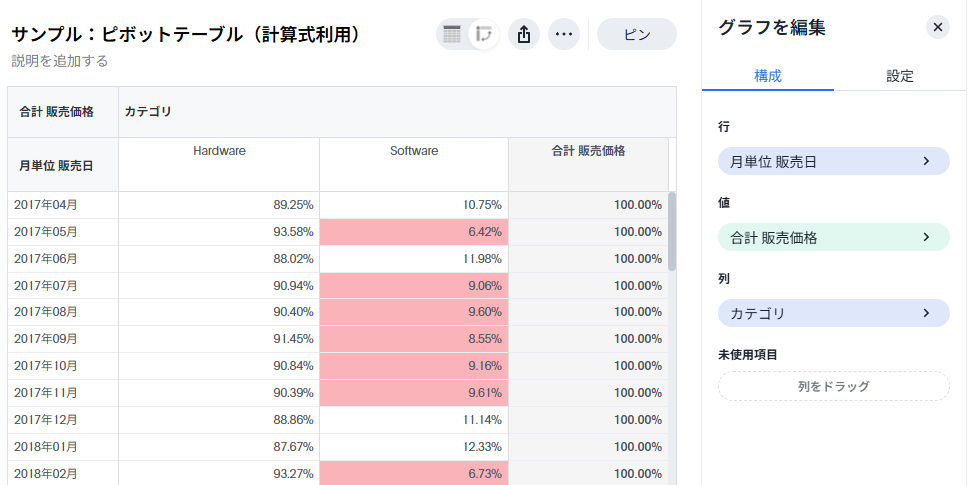Expand the カテゴリ column chip

tap(834, 313)
